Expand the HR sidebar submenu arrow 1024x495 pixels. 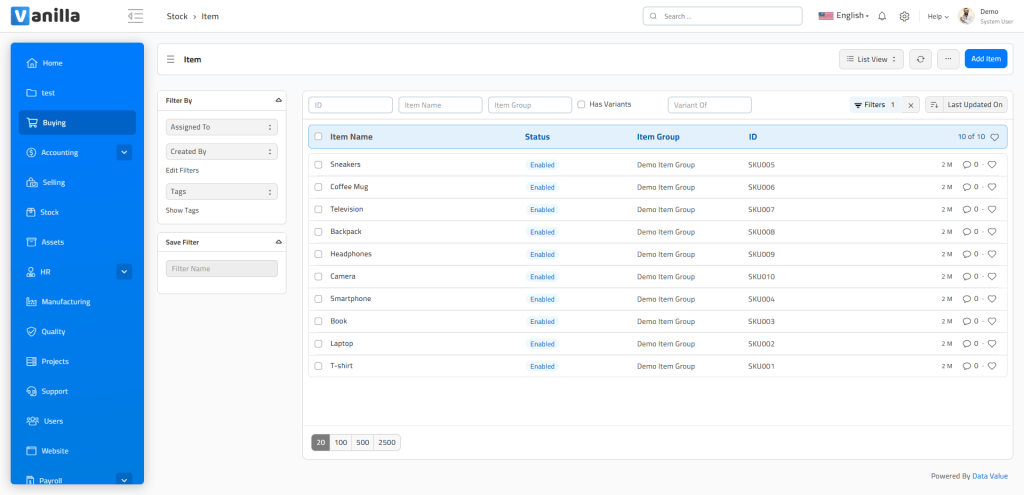[124, 272]
